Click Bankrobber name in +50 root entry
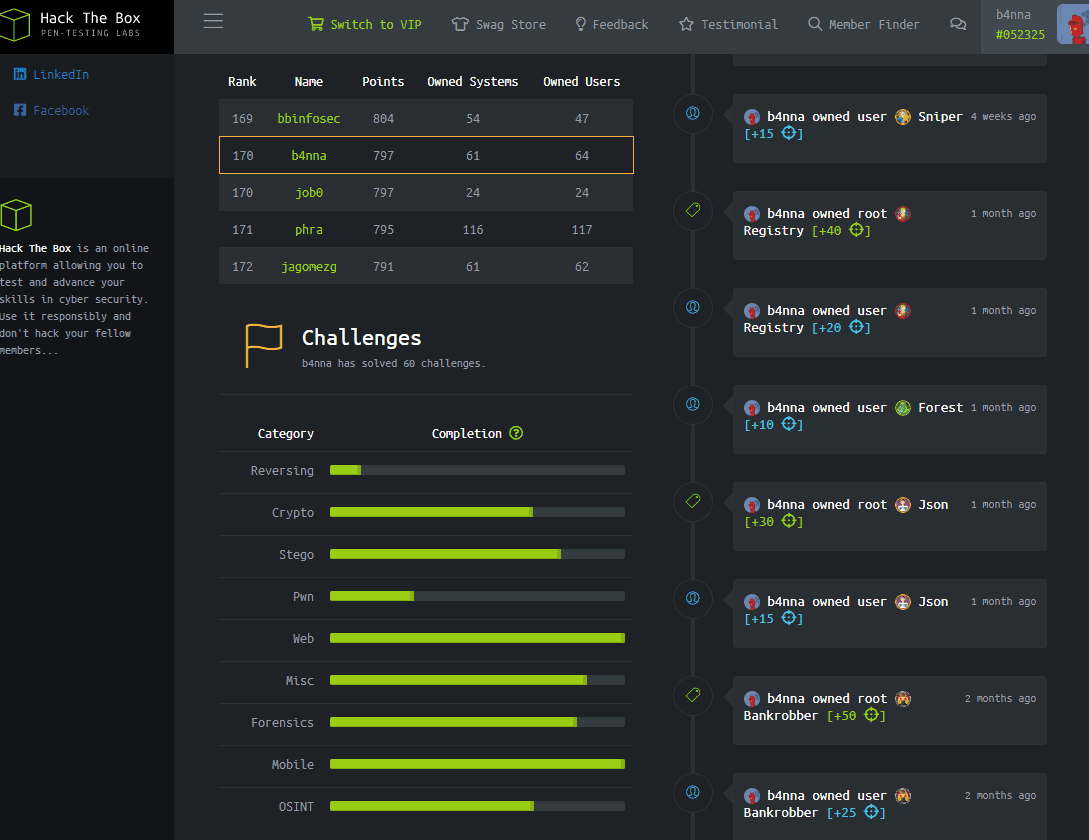The height and width of the screenshot is (840, 1089). (x=781, y=716)
